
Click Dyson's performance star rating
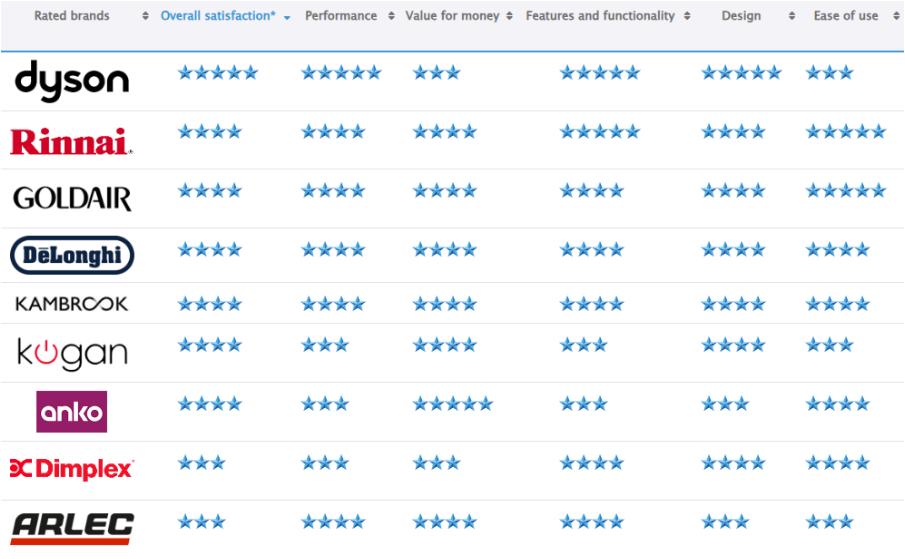[341, 73]
